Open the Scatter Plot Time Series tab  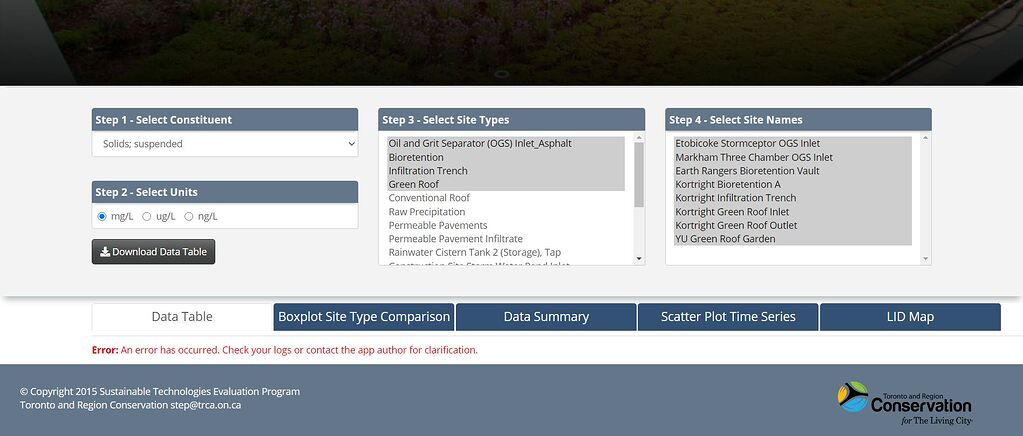click(728, 317)
